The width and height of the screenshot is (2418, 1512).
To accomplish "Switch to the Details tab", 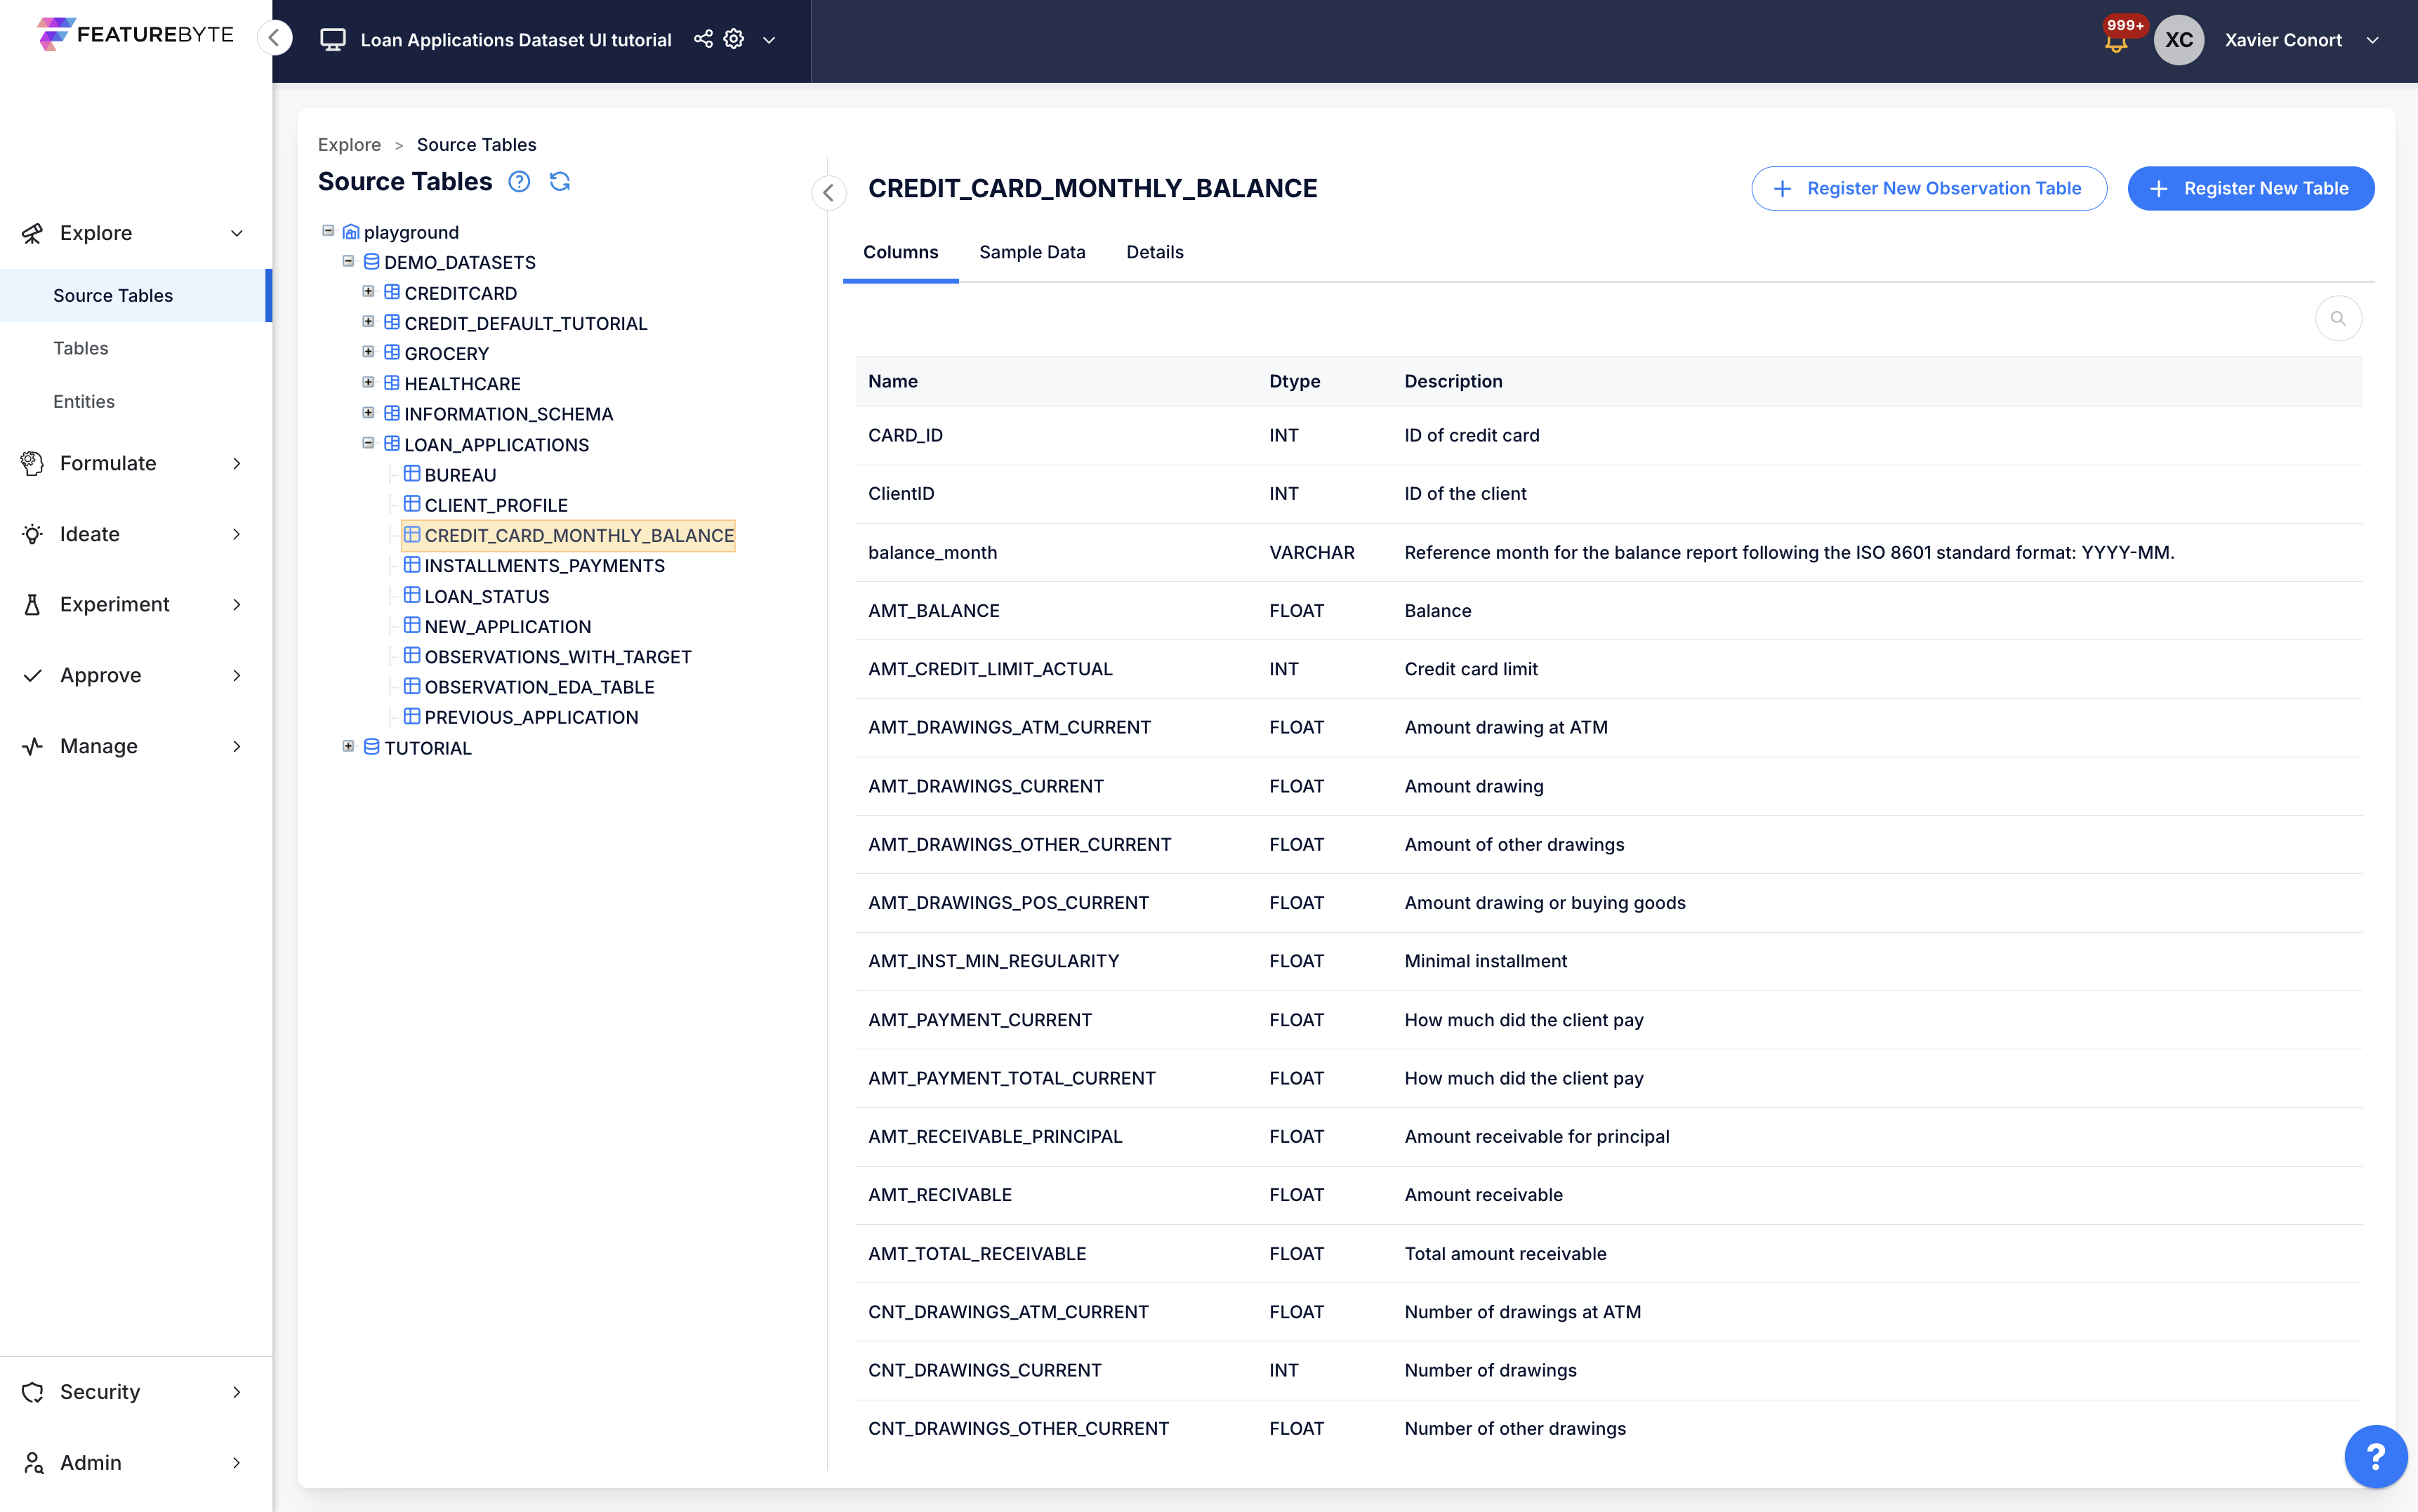I will [x=1154, y=253].
